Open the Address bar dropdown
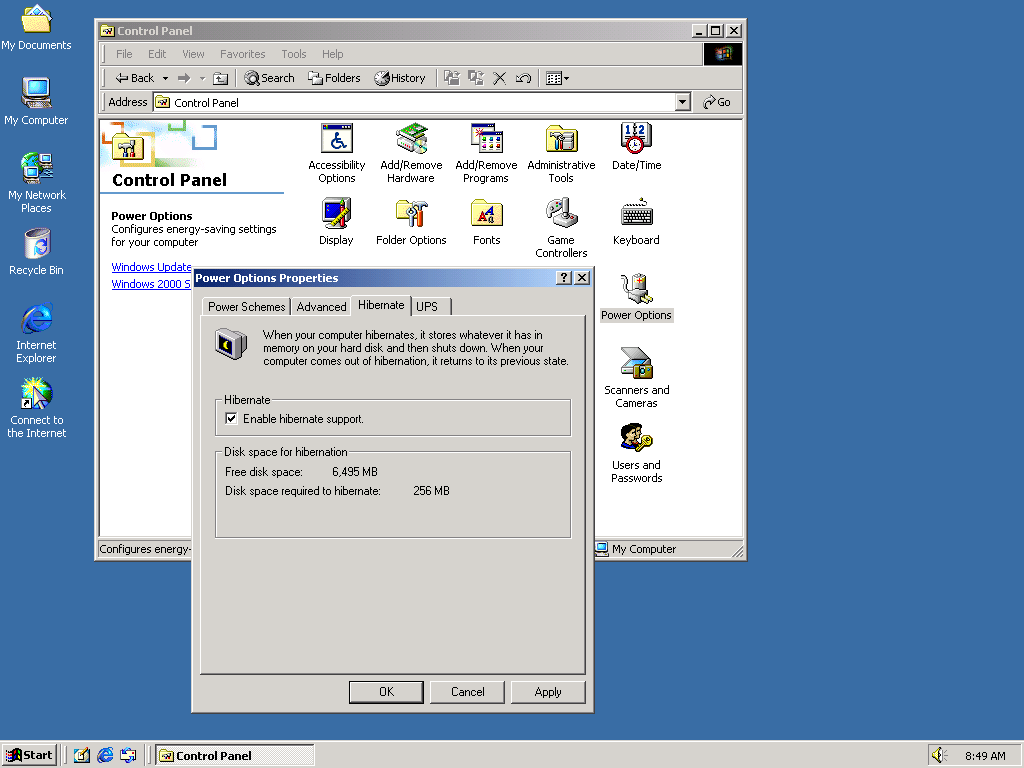1024x768 pixels. (682, 101)
